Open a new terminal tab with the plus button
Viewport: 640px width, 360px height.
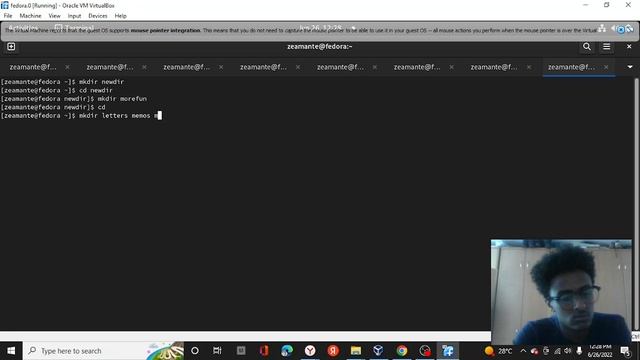[x=11, y=47]
